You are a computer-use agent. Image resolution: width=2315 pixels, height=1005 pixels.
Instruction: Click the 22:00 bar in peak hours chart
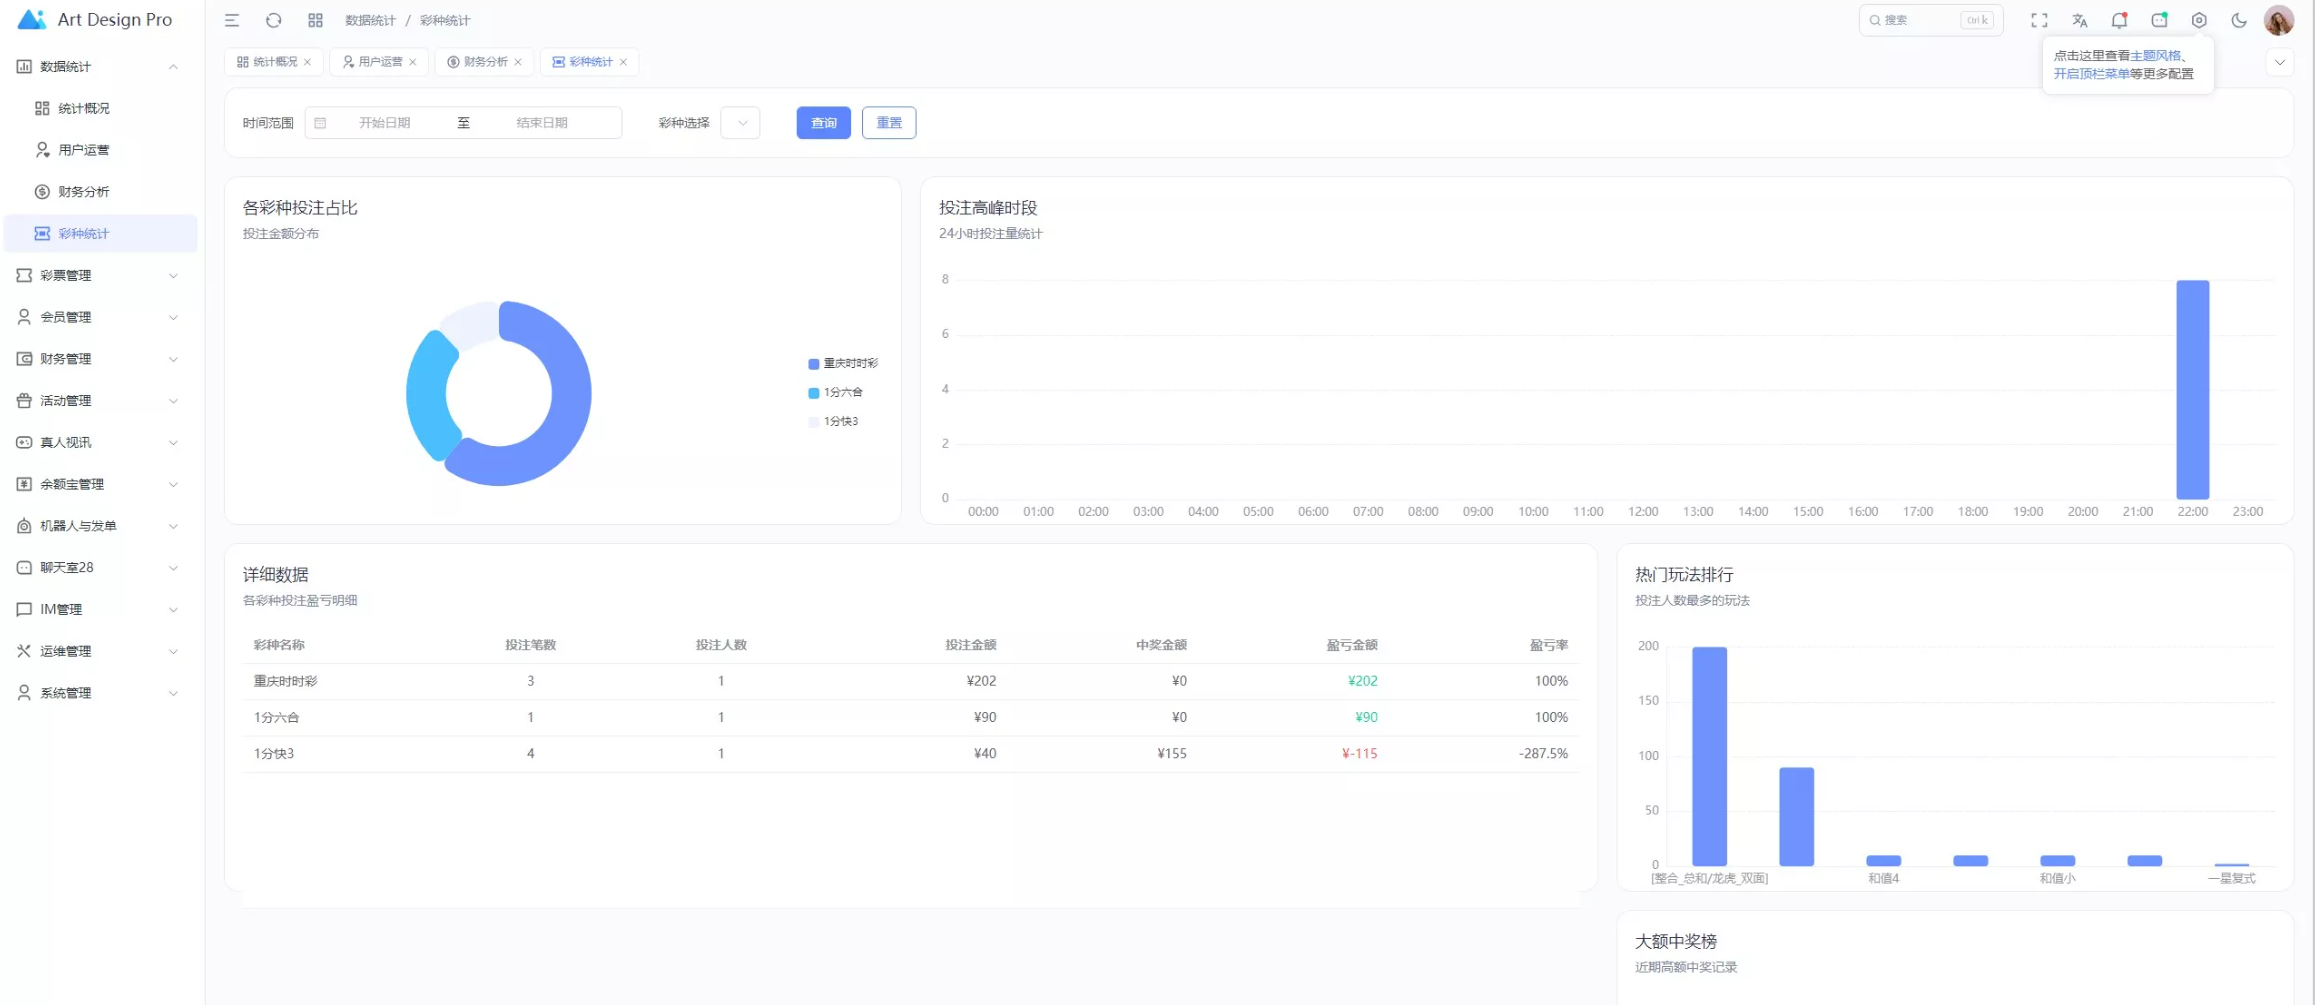[2192, 390]
